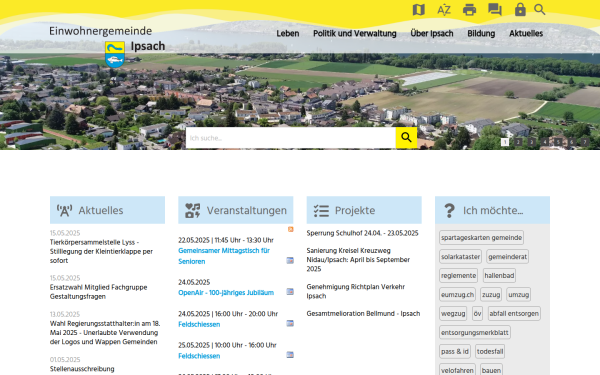Open Gemeinsamer Mittagstisch für Senioren event
600x375 pixels.
pos(224,256)
